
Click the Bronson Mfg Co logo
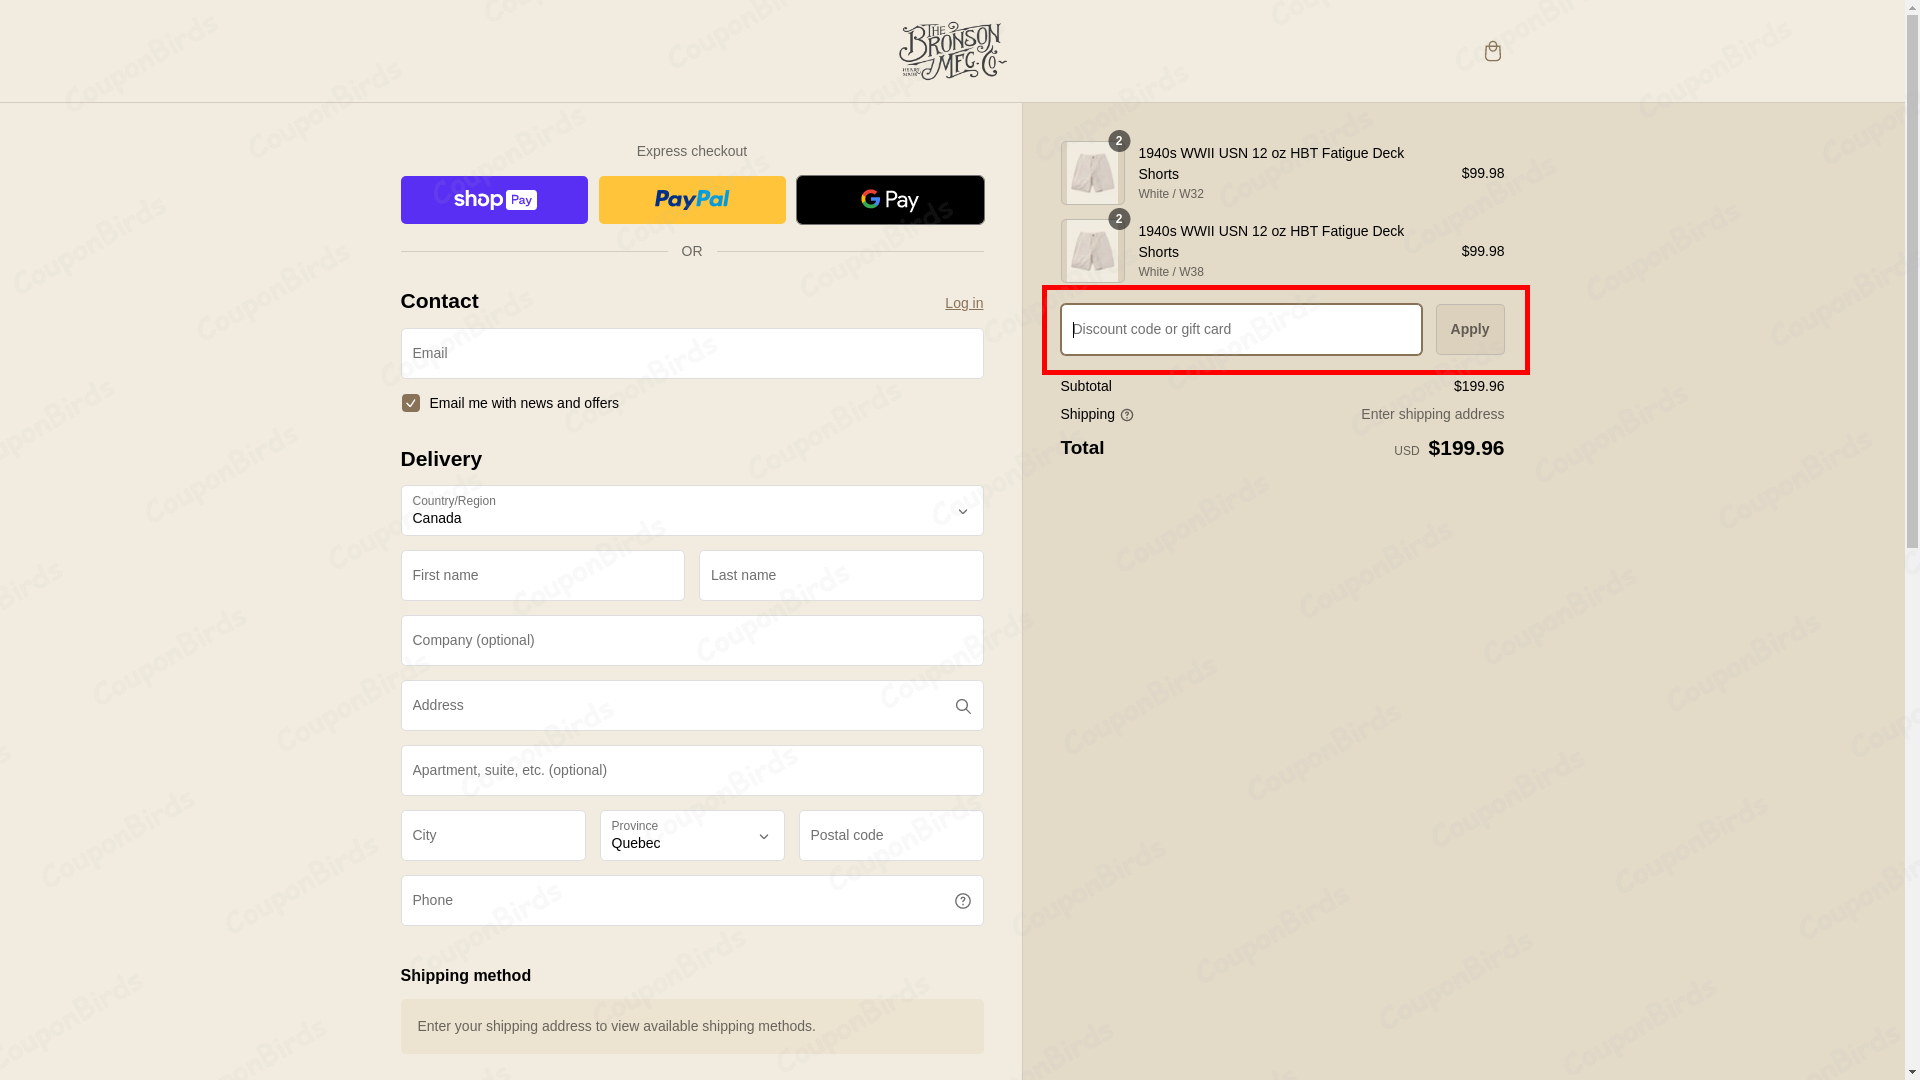pos(952,51)
